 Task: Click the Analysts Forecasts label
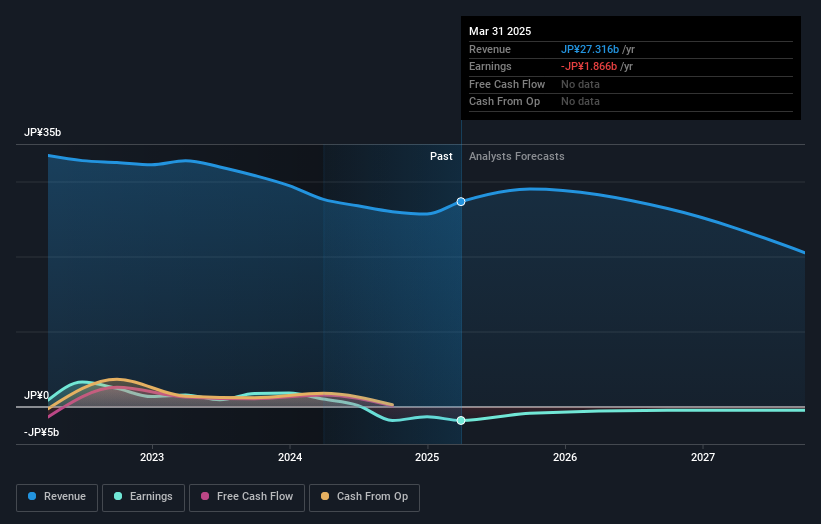tap(516, 156)
